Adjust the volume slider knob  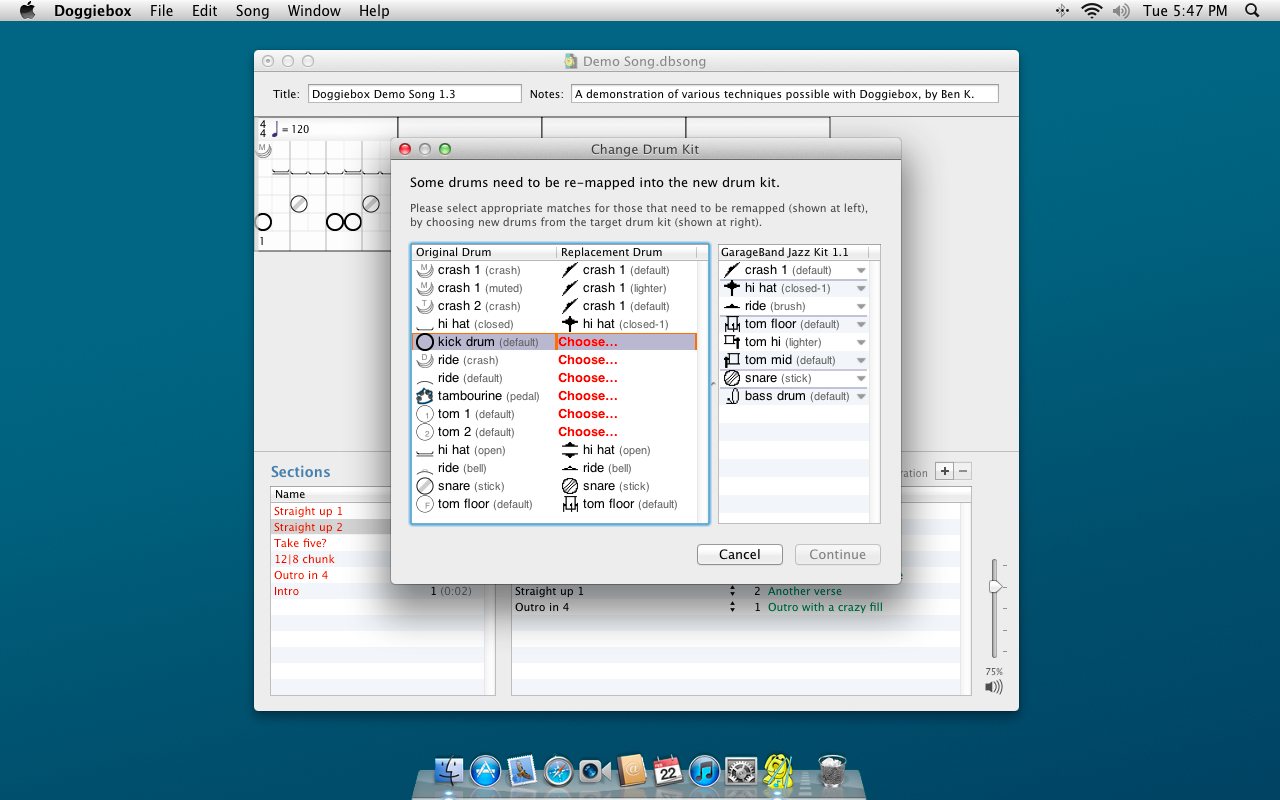click(x=995, y=586)
